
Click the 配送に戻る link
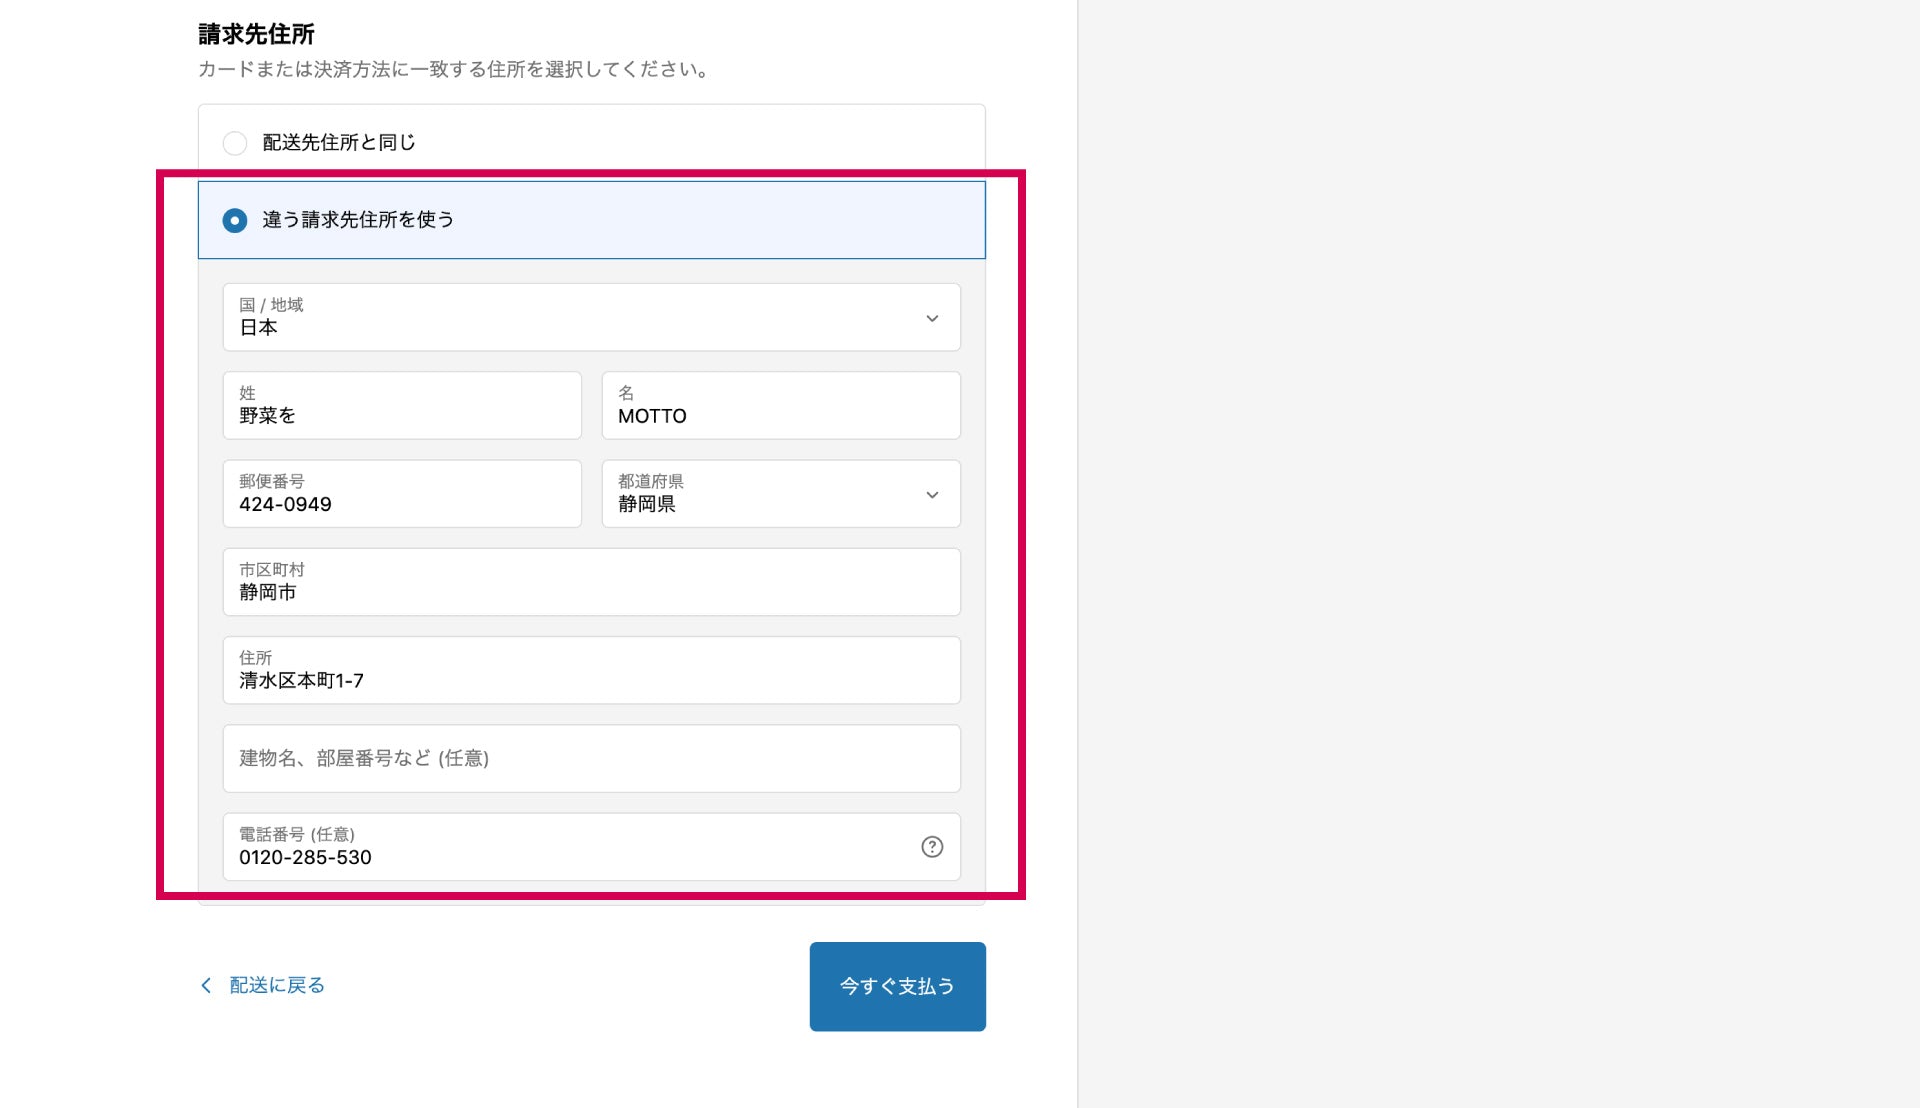tap(277, 986)
